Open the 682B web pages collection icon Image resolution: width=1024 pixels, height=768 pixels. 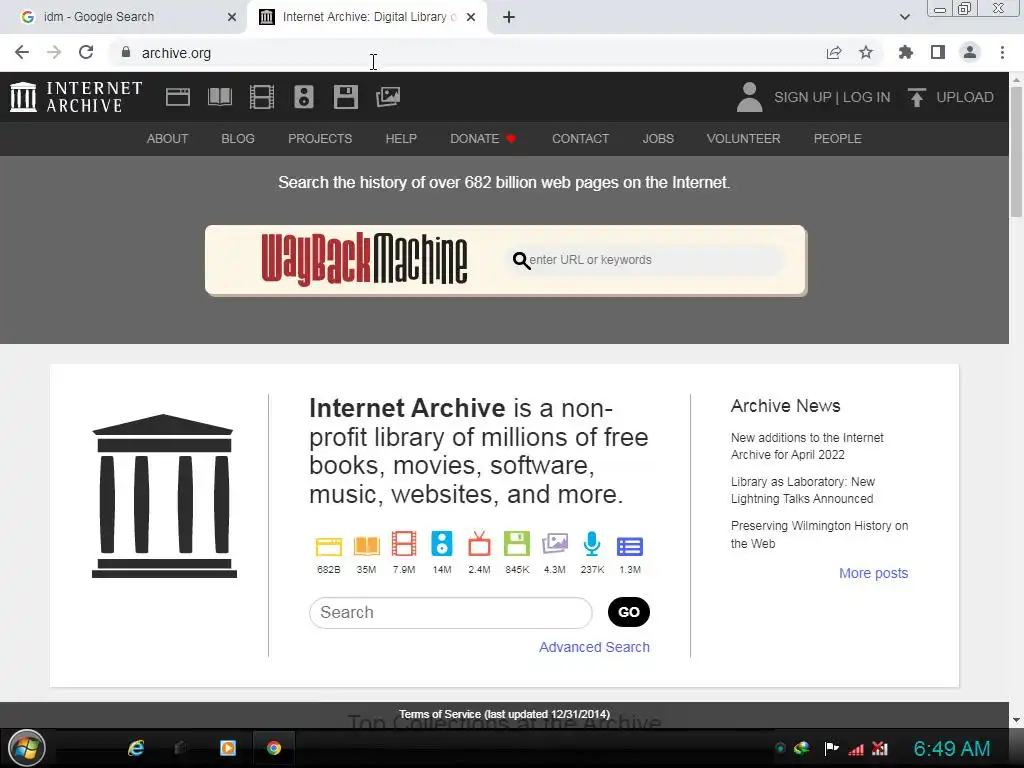pyautogui.click(x=328, y=545)
